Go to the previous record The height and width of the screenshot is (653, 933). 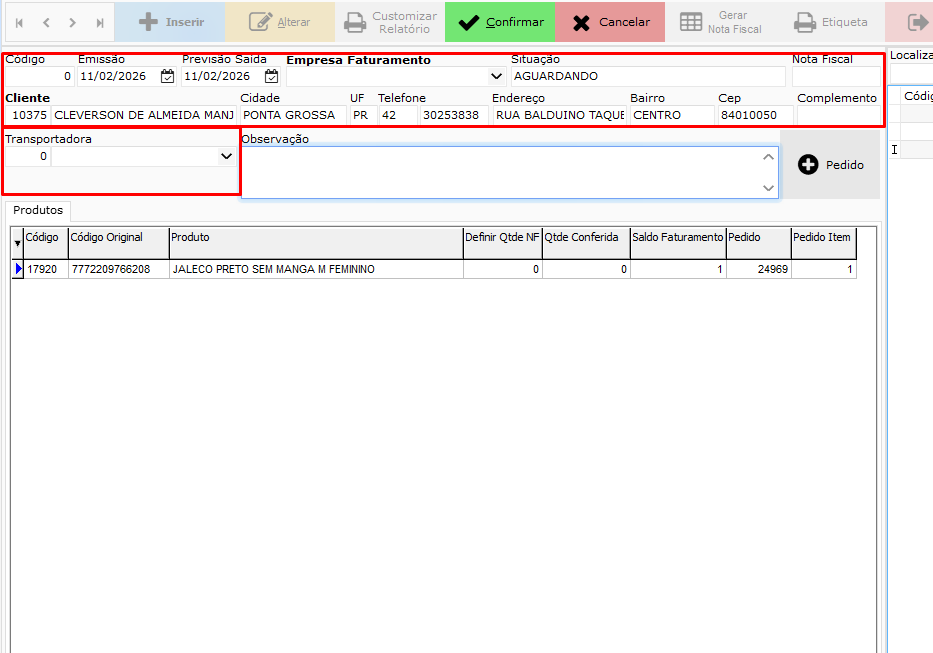coord(46,22)
